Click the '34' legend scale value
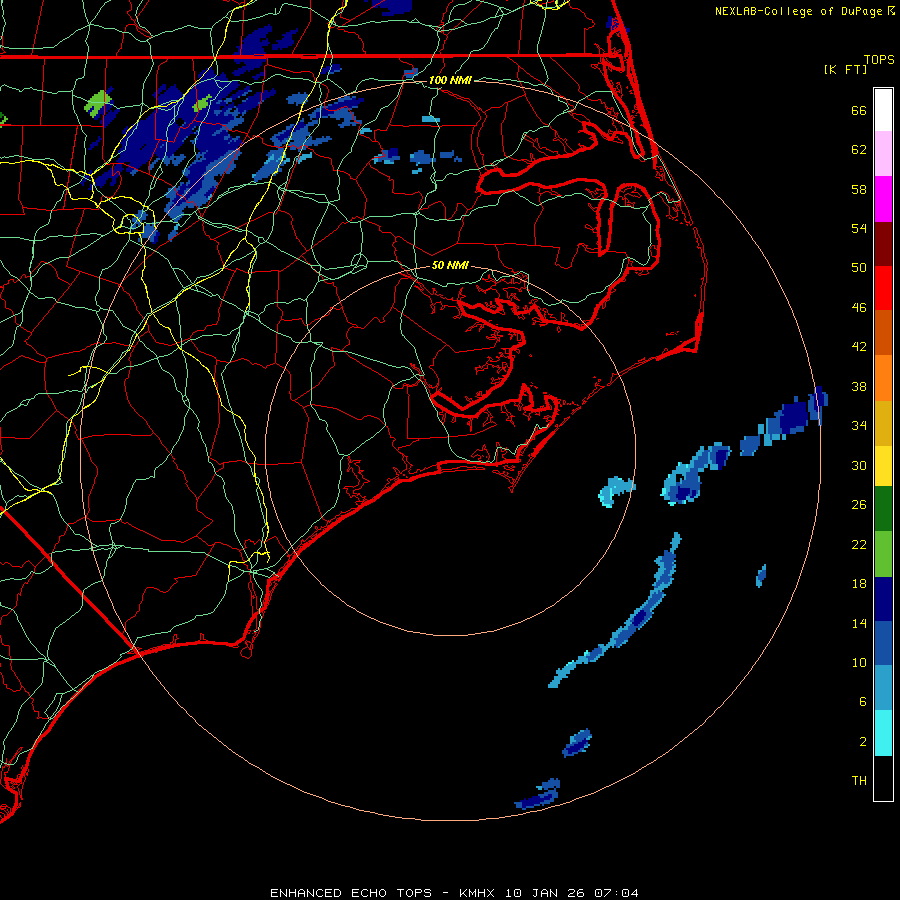The width and height of the screenshot is (900, 900). [x=859, y=426]
